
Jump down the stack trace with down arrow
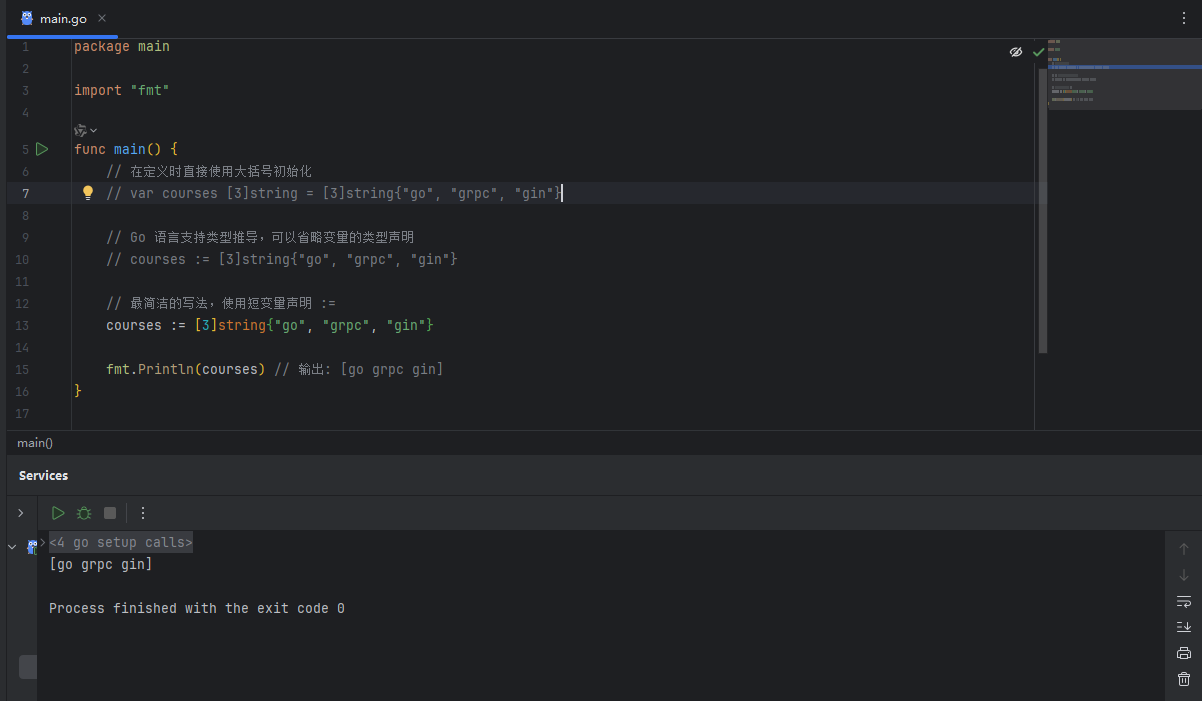pyautogui.click(x=1184, y=575)
